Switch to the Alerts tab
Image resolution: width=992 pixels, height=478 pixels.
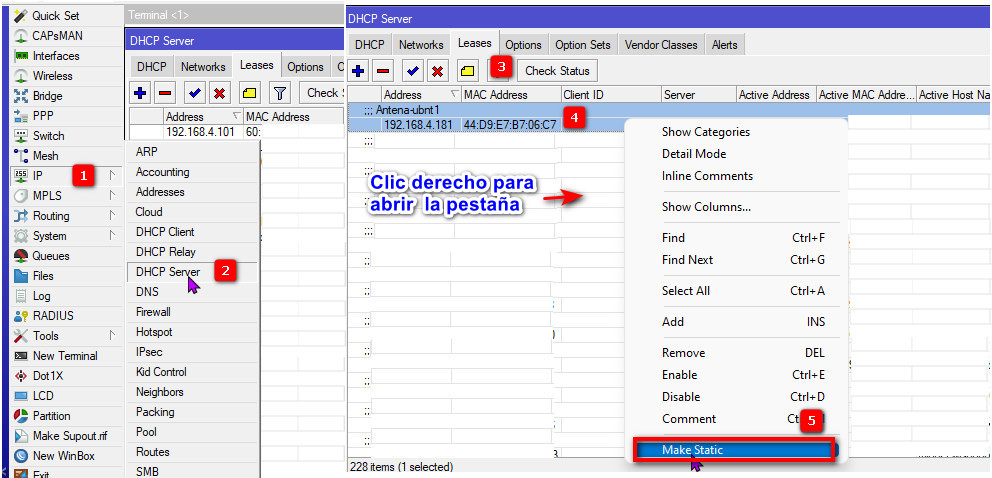point(724,45)
